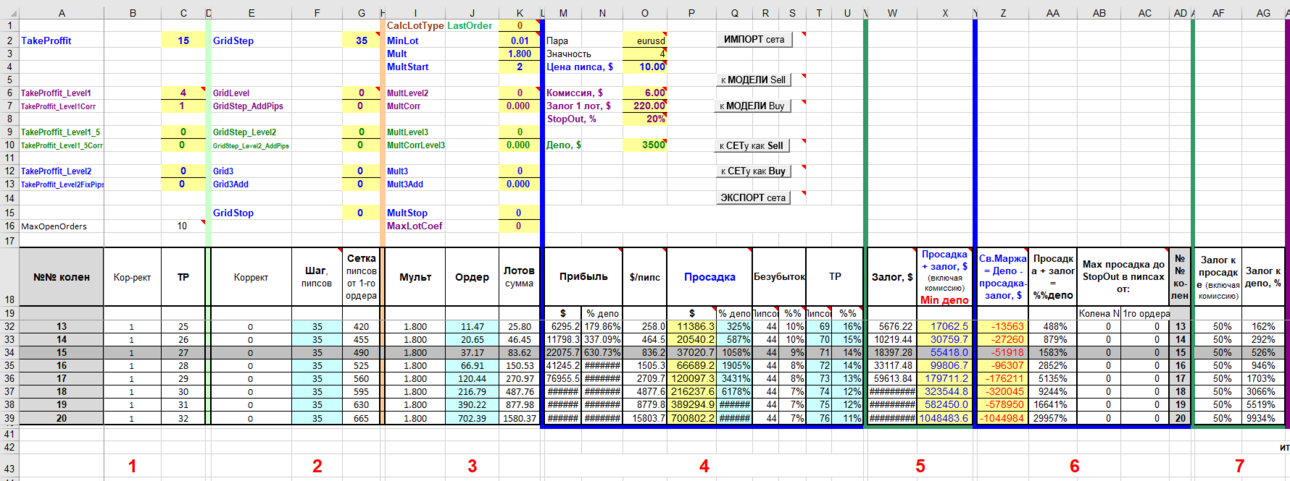Click the % депо value 179.86%
This screenshot has width=1290, height=481.
(603, 326)
